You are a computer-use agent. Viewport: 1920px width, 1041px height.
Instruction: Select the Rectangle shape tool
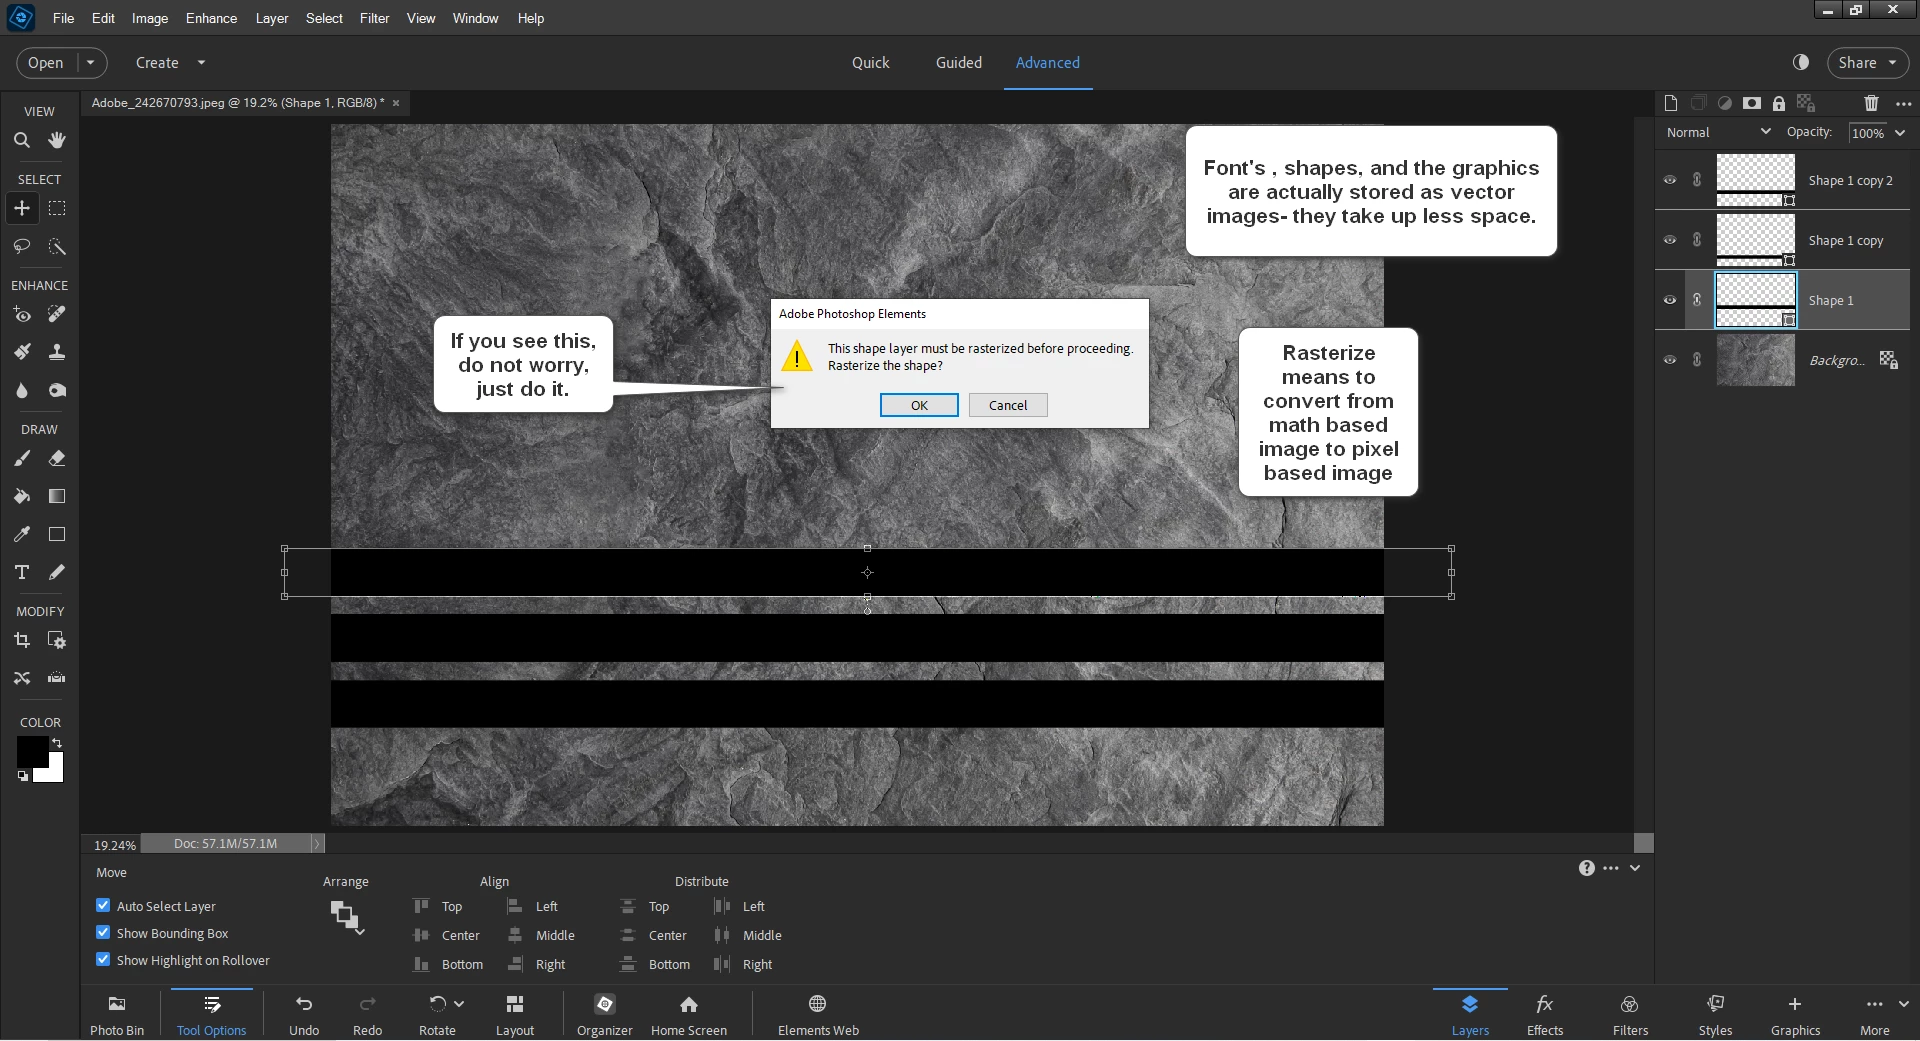57,534
